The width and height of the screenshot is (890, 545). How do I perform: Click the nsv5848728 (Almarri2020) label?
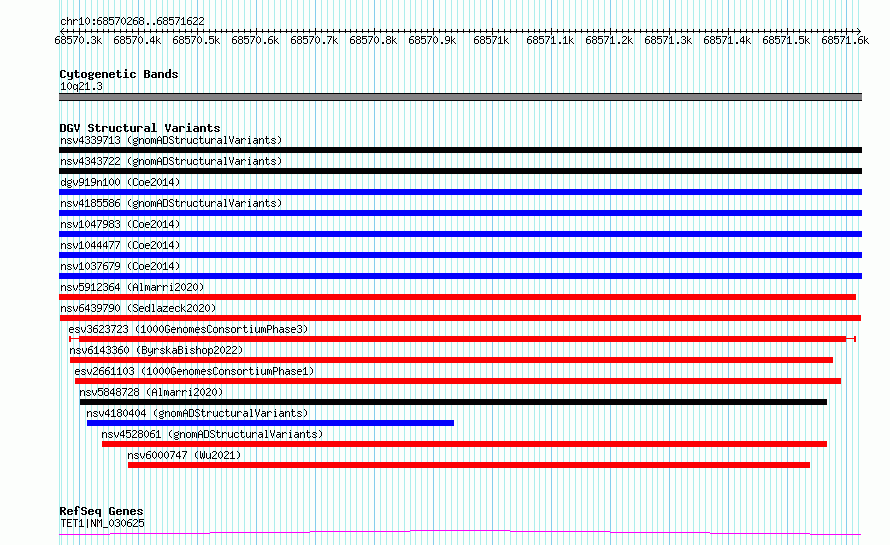[x=151, y=392]
